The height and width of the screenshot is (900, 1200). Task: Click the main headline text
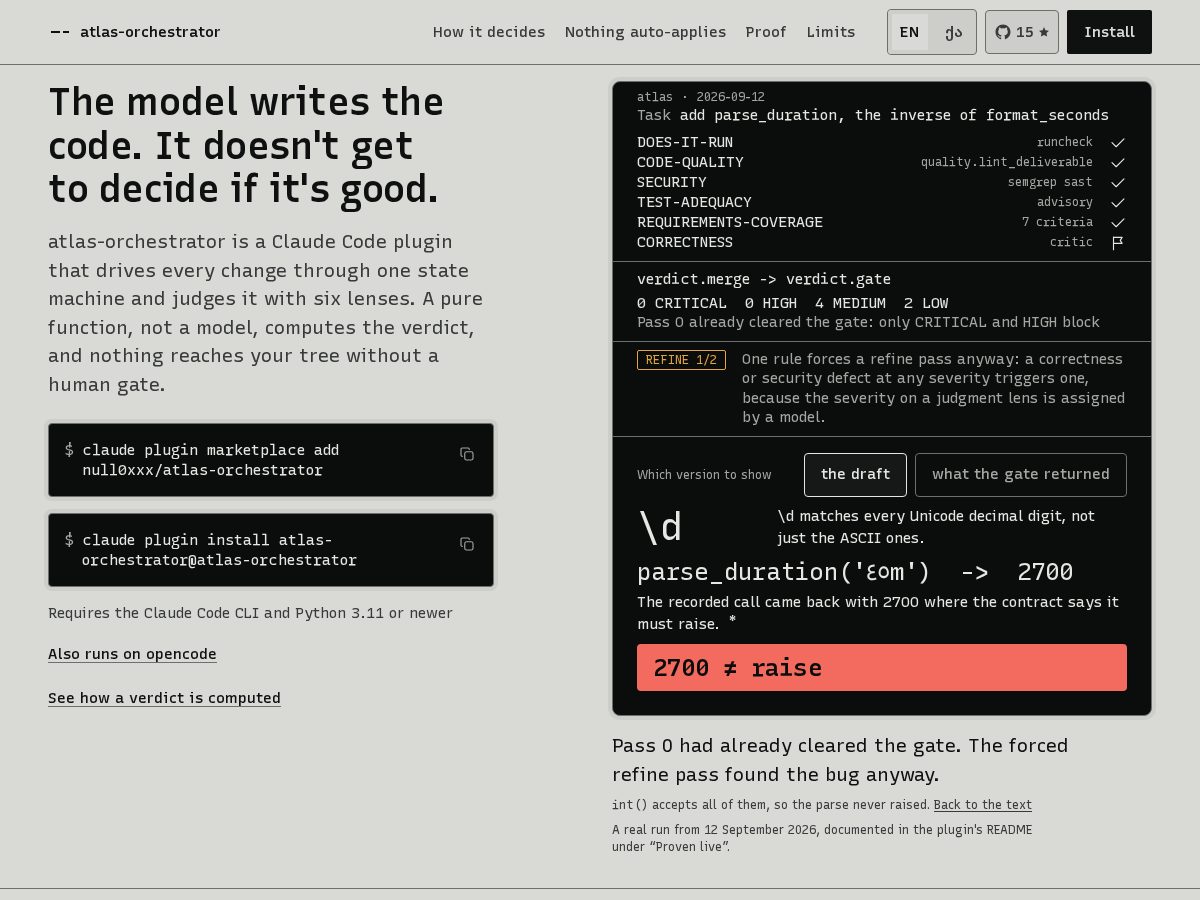[x=246, y=145]
